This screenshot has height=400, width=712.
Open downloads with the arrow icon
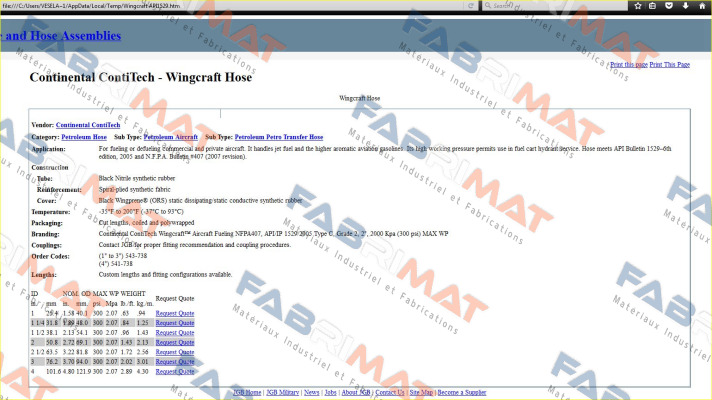click(x=686, y=6)
